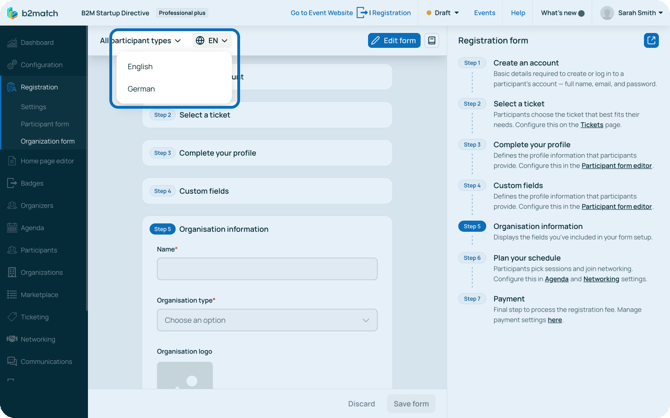Click the globe icon beside EN
This screenshot has width=670, height=418.
200,41
